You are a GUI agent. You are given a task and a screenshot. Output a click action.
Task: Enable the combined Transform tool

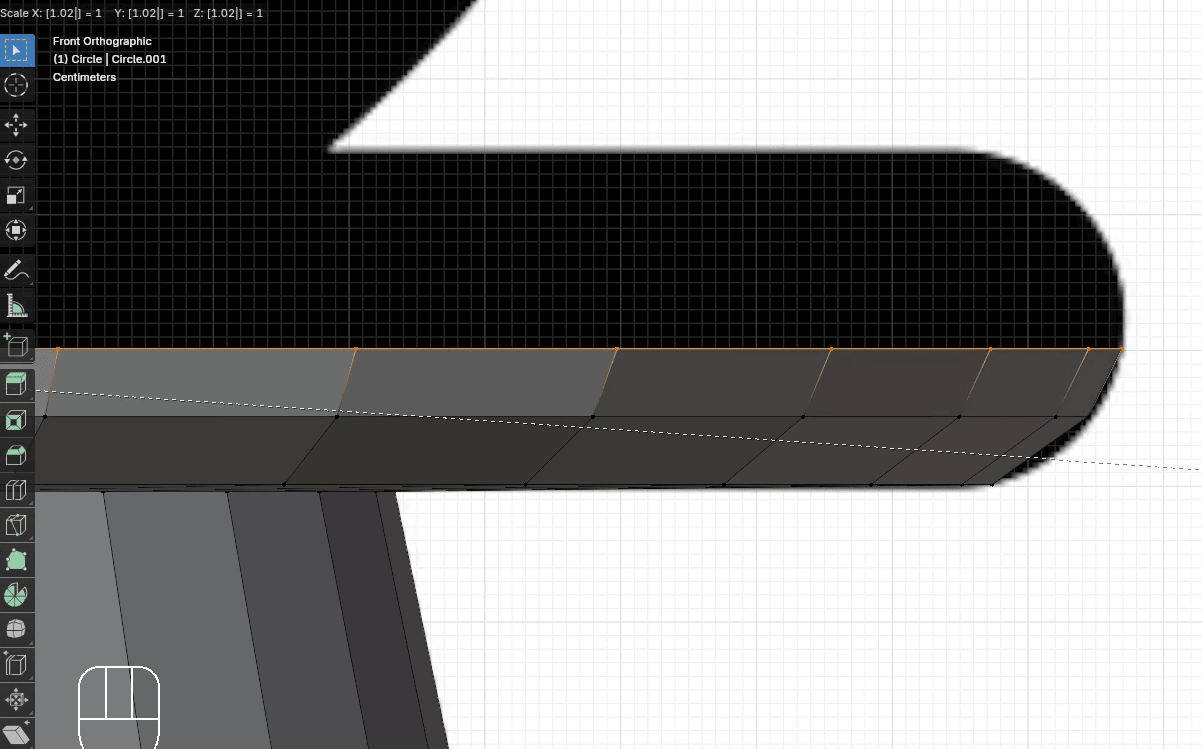click(16, 231)
